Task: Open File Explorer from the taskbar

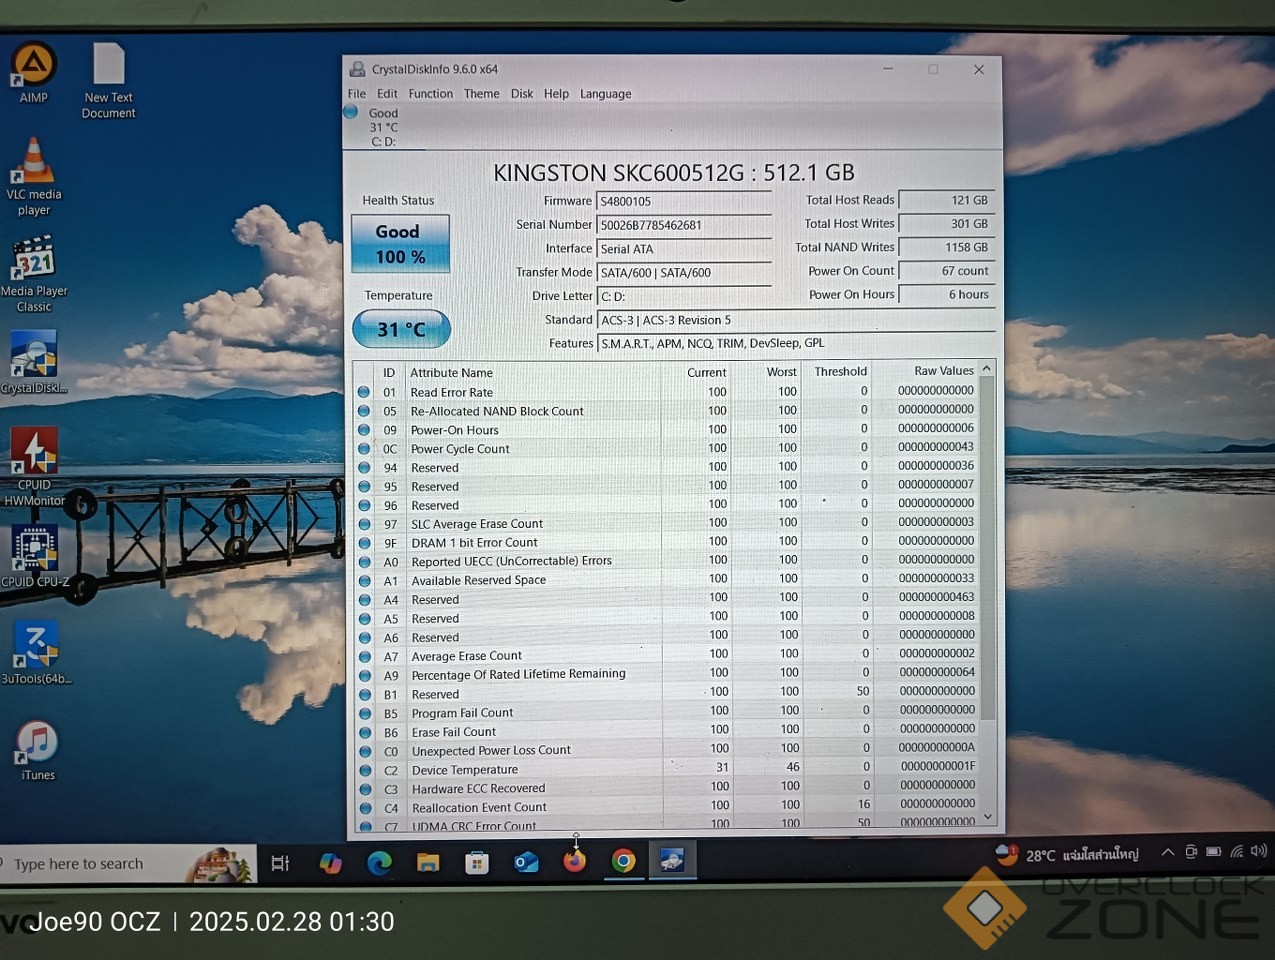Action: pos(428,863)
